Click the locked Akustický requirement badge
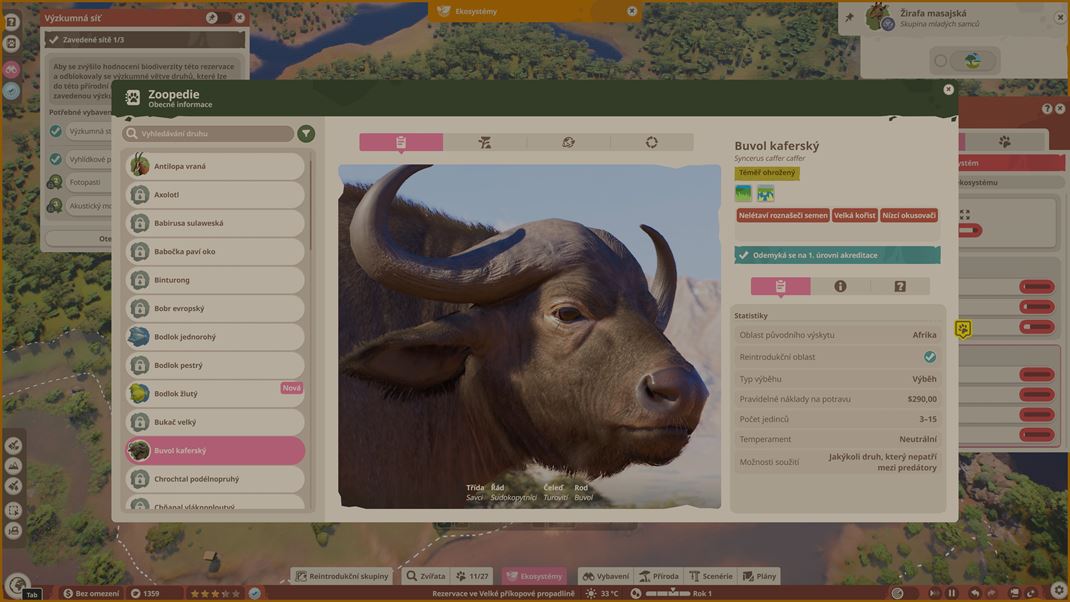 [x=55, y=205]
